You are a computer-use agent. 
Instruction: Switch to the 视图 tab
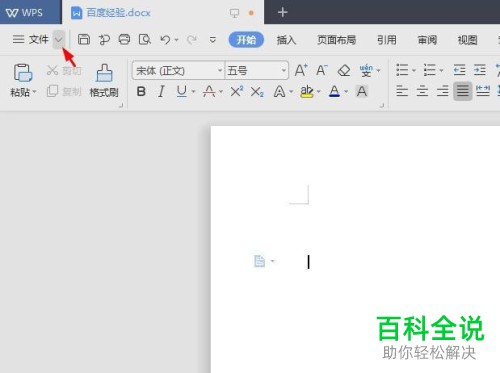(x=468, y=40)
